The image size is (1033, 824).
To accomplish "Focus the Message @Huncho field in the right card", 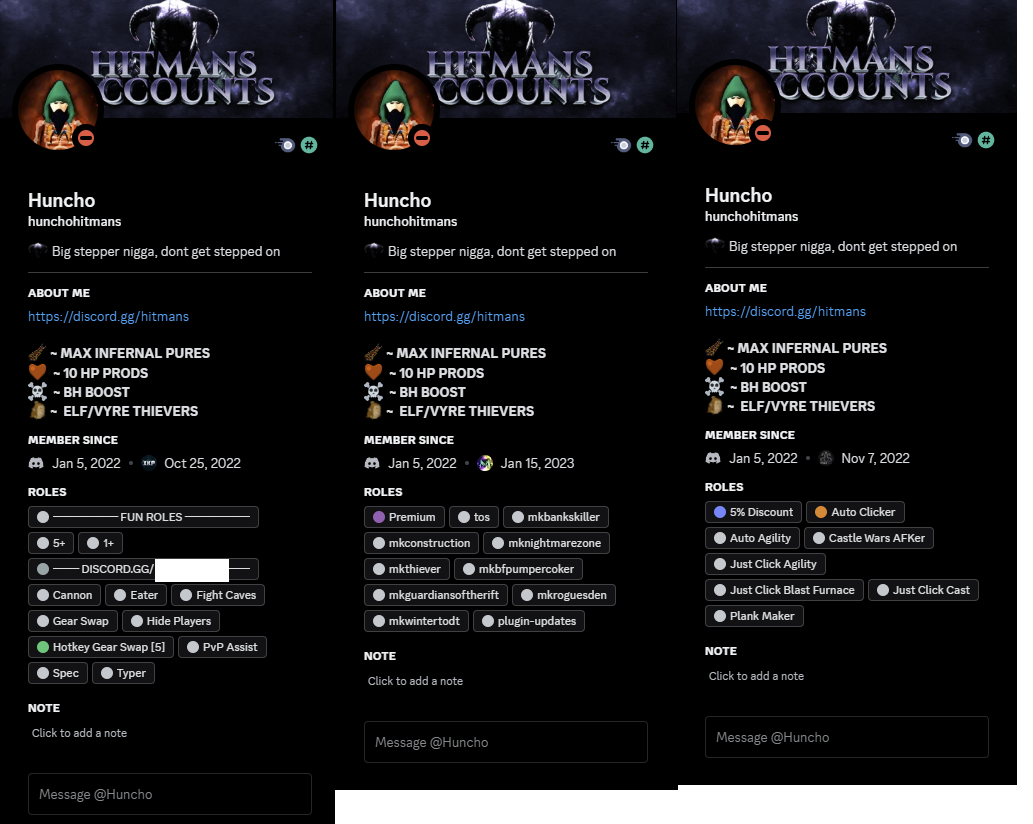I will (847, 737).
